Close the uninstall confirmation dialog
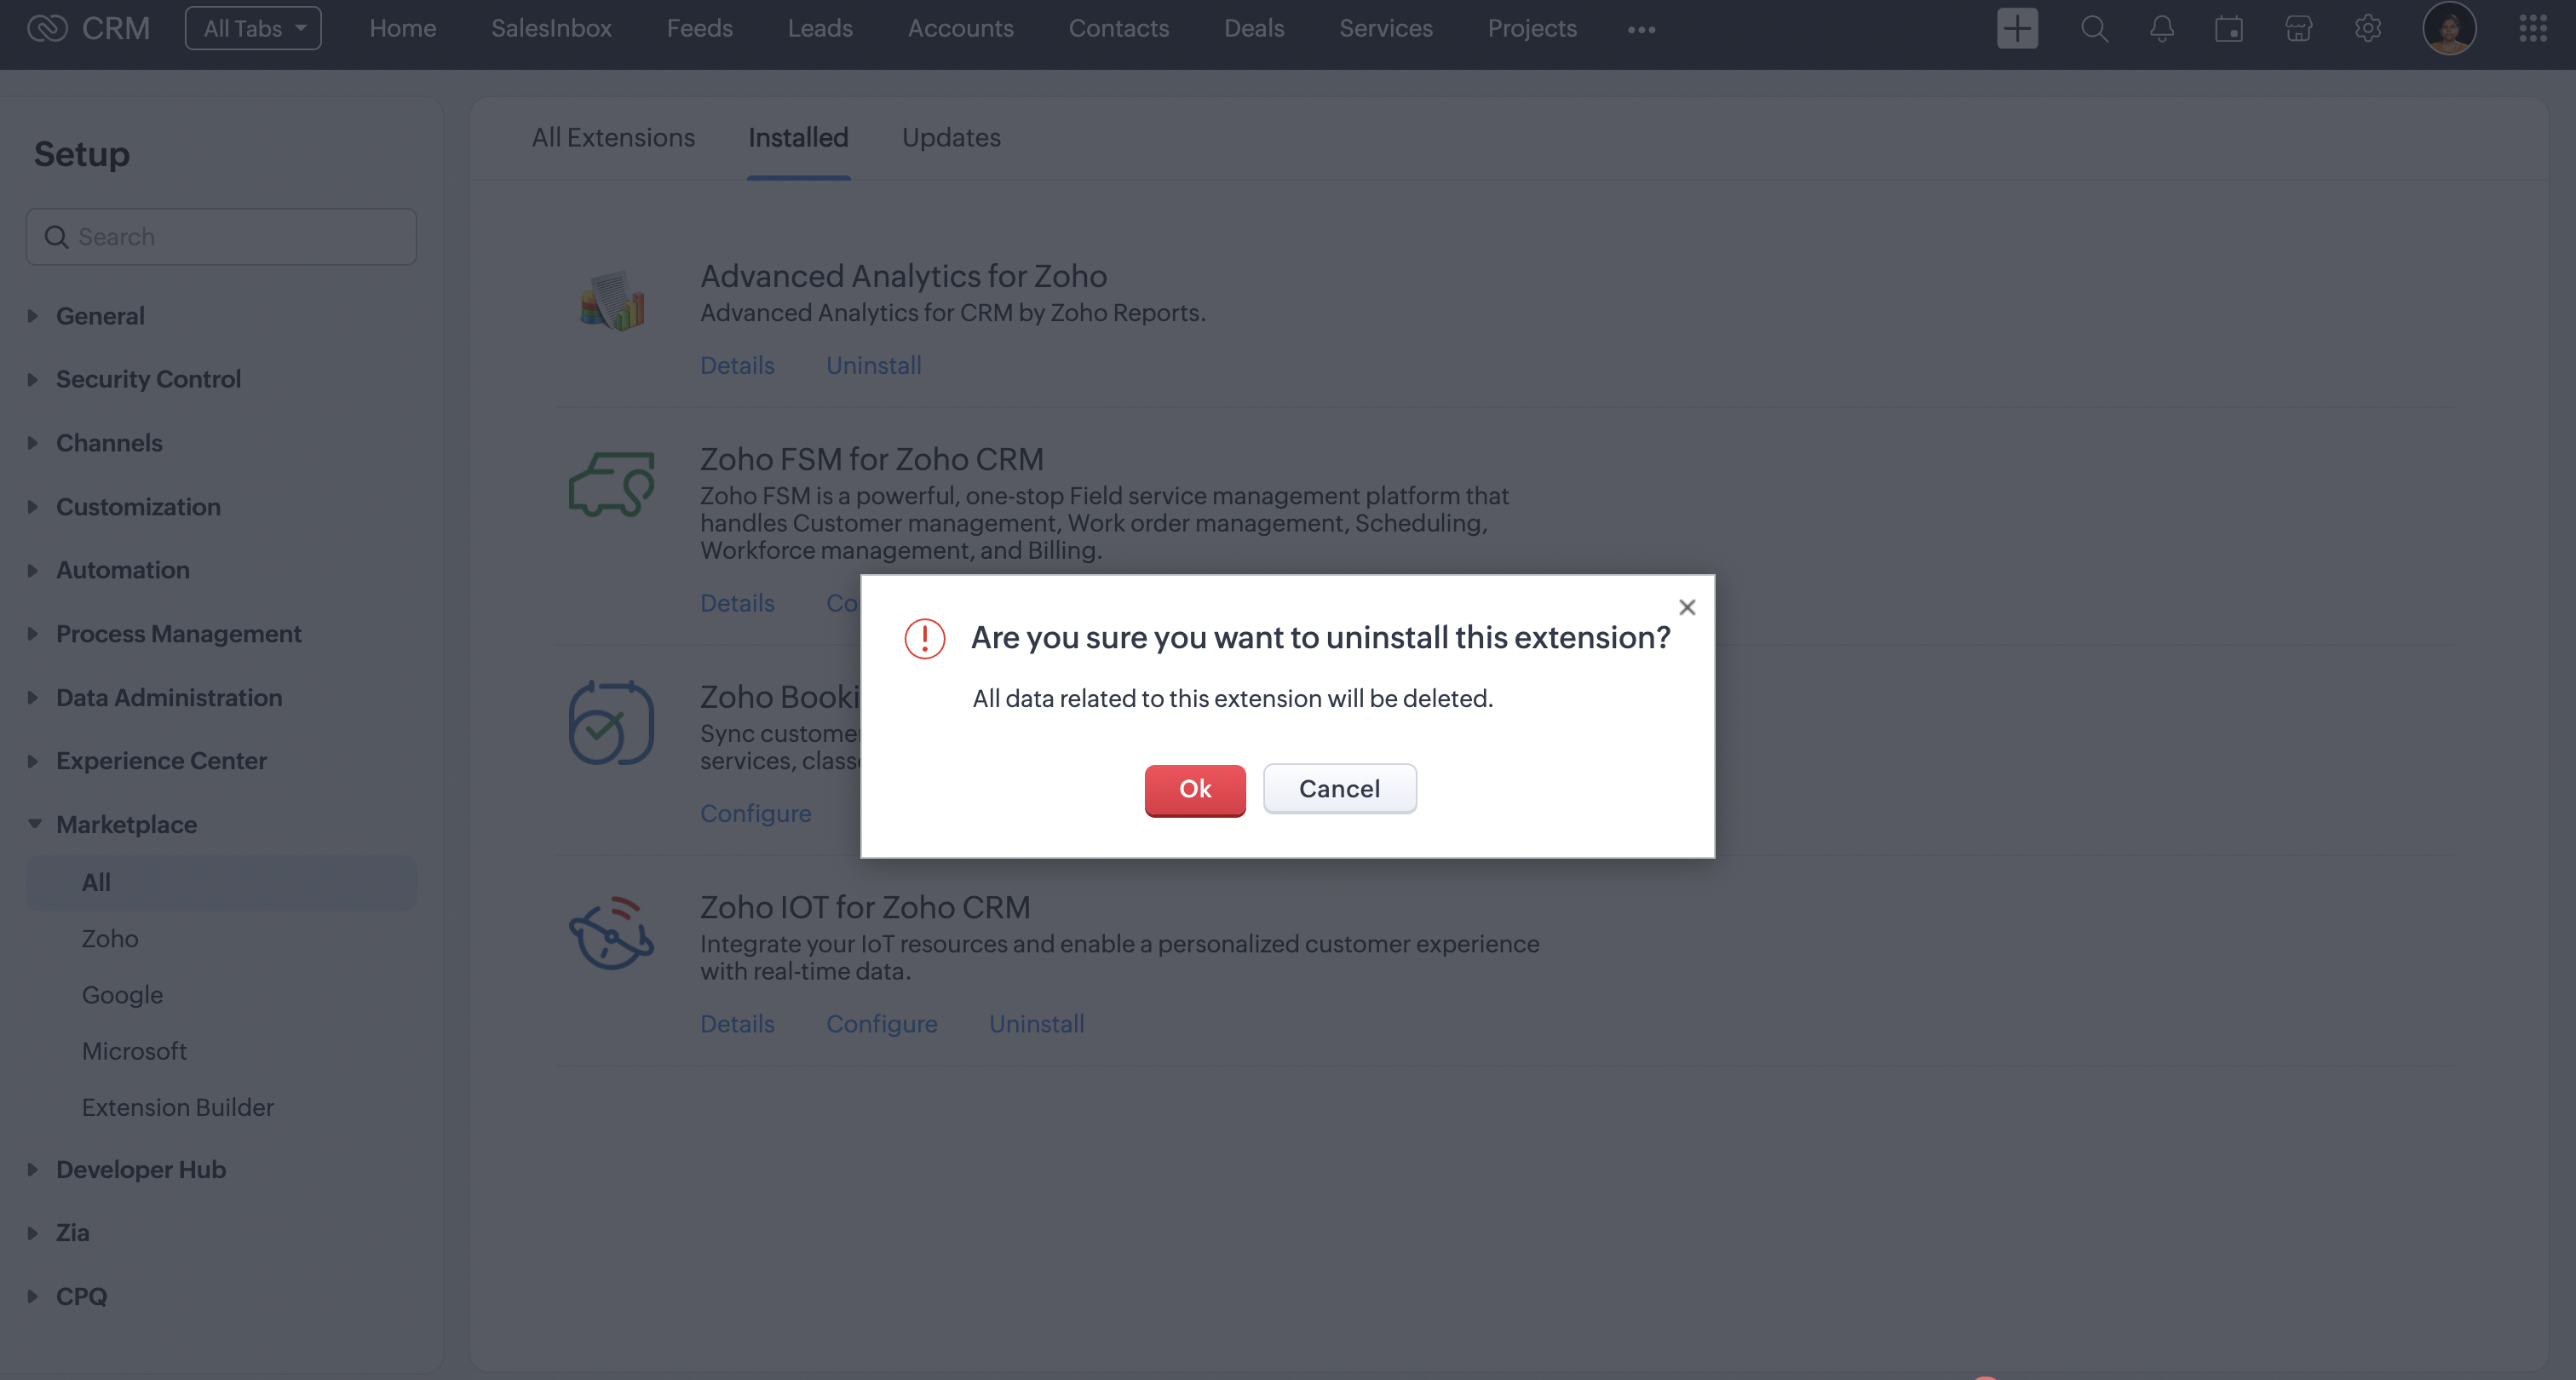 click(x=1687, y=607)
